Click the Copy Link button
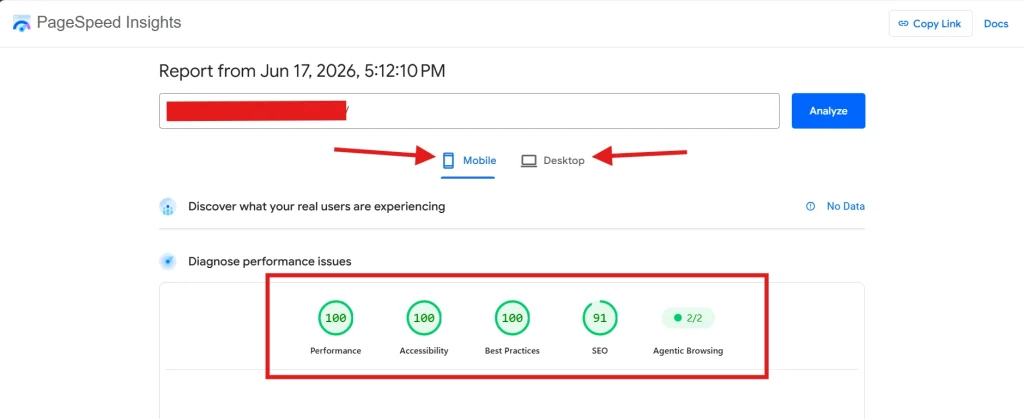 pos(931,23)
